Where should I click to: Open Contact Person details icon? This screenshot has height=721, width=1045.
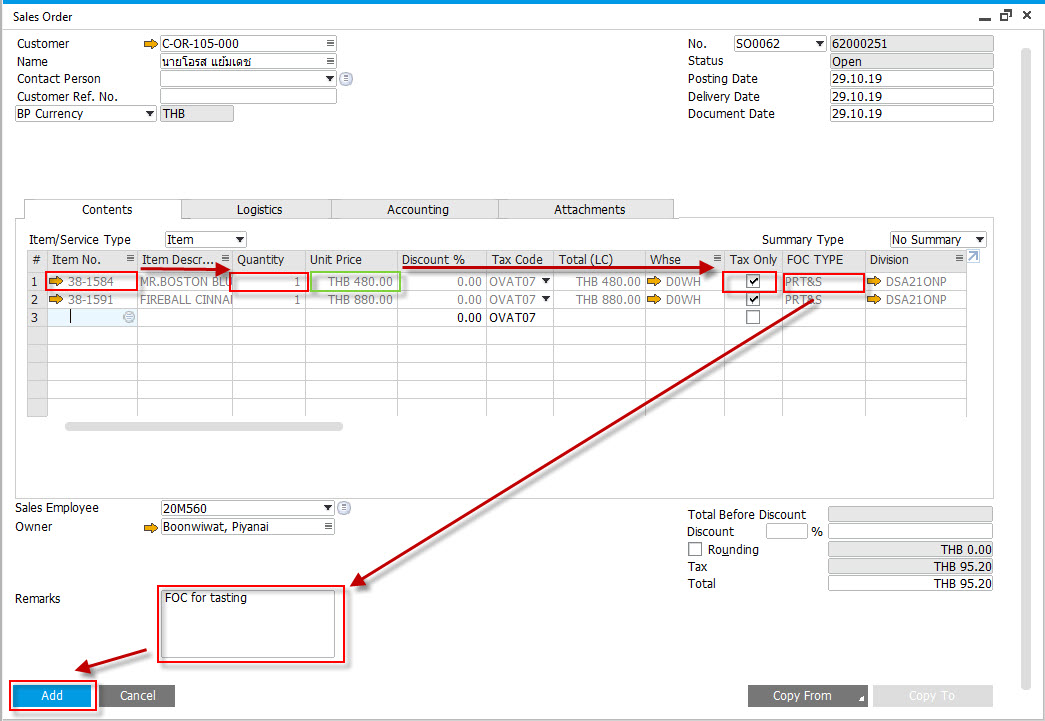(x=346, y=79)
